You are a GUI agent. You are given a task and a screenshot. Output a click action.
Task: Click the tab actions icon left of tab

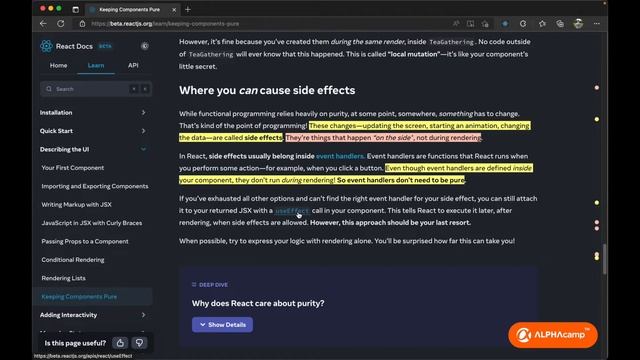click(76, 9)
